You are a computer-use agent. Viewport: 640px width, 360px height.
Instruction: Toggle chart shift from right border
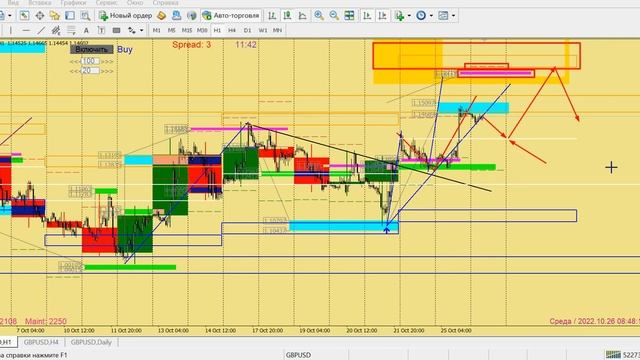point(382,16)
